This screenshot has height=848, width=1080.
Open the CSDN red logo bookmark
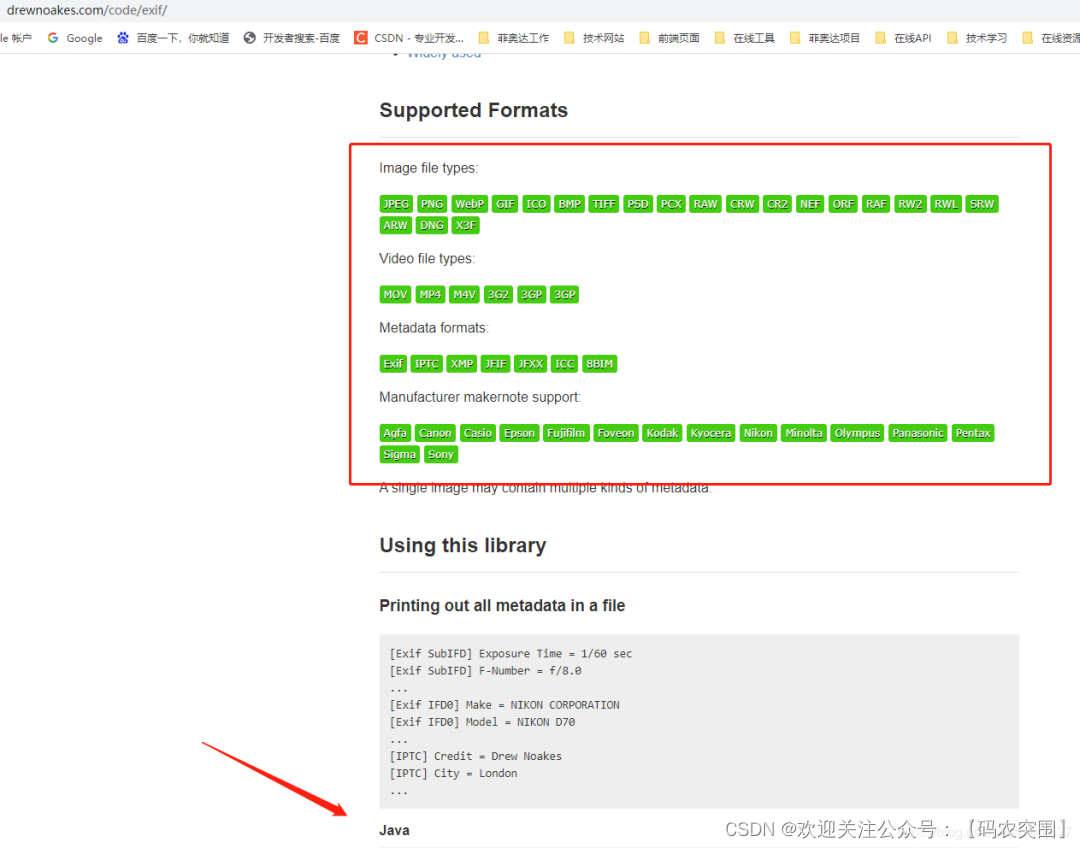point(360,38)
